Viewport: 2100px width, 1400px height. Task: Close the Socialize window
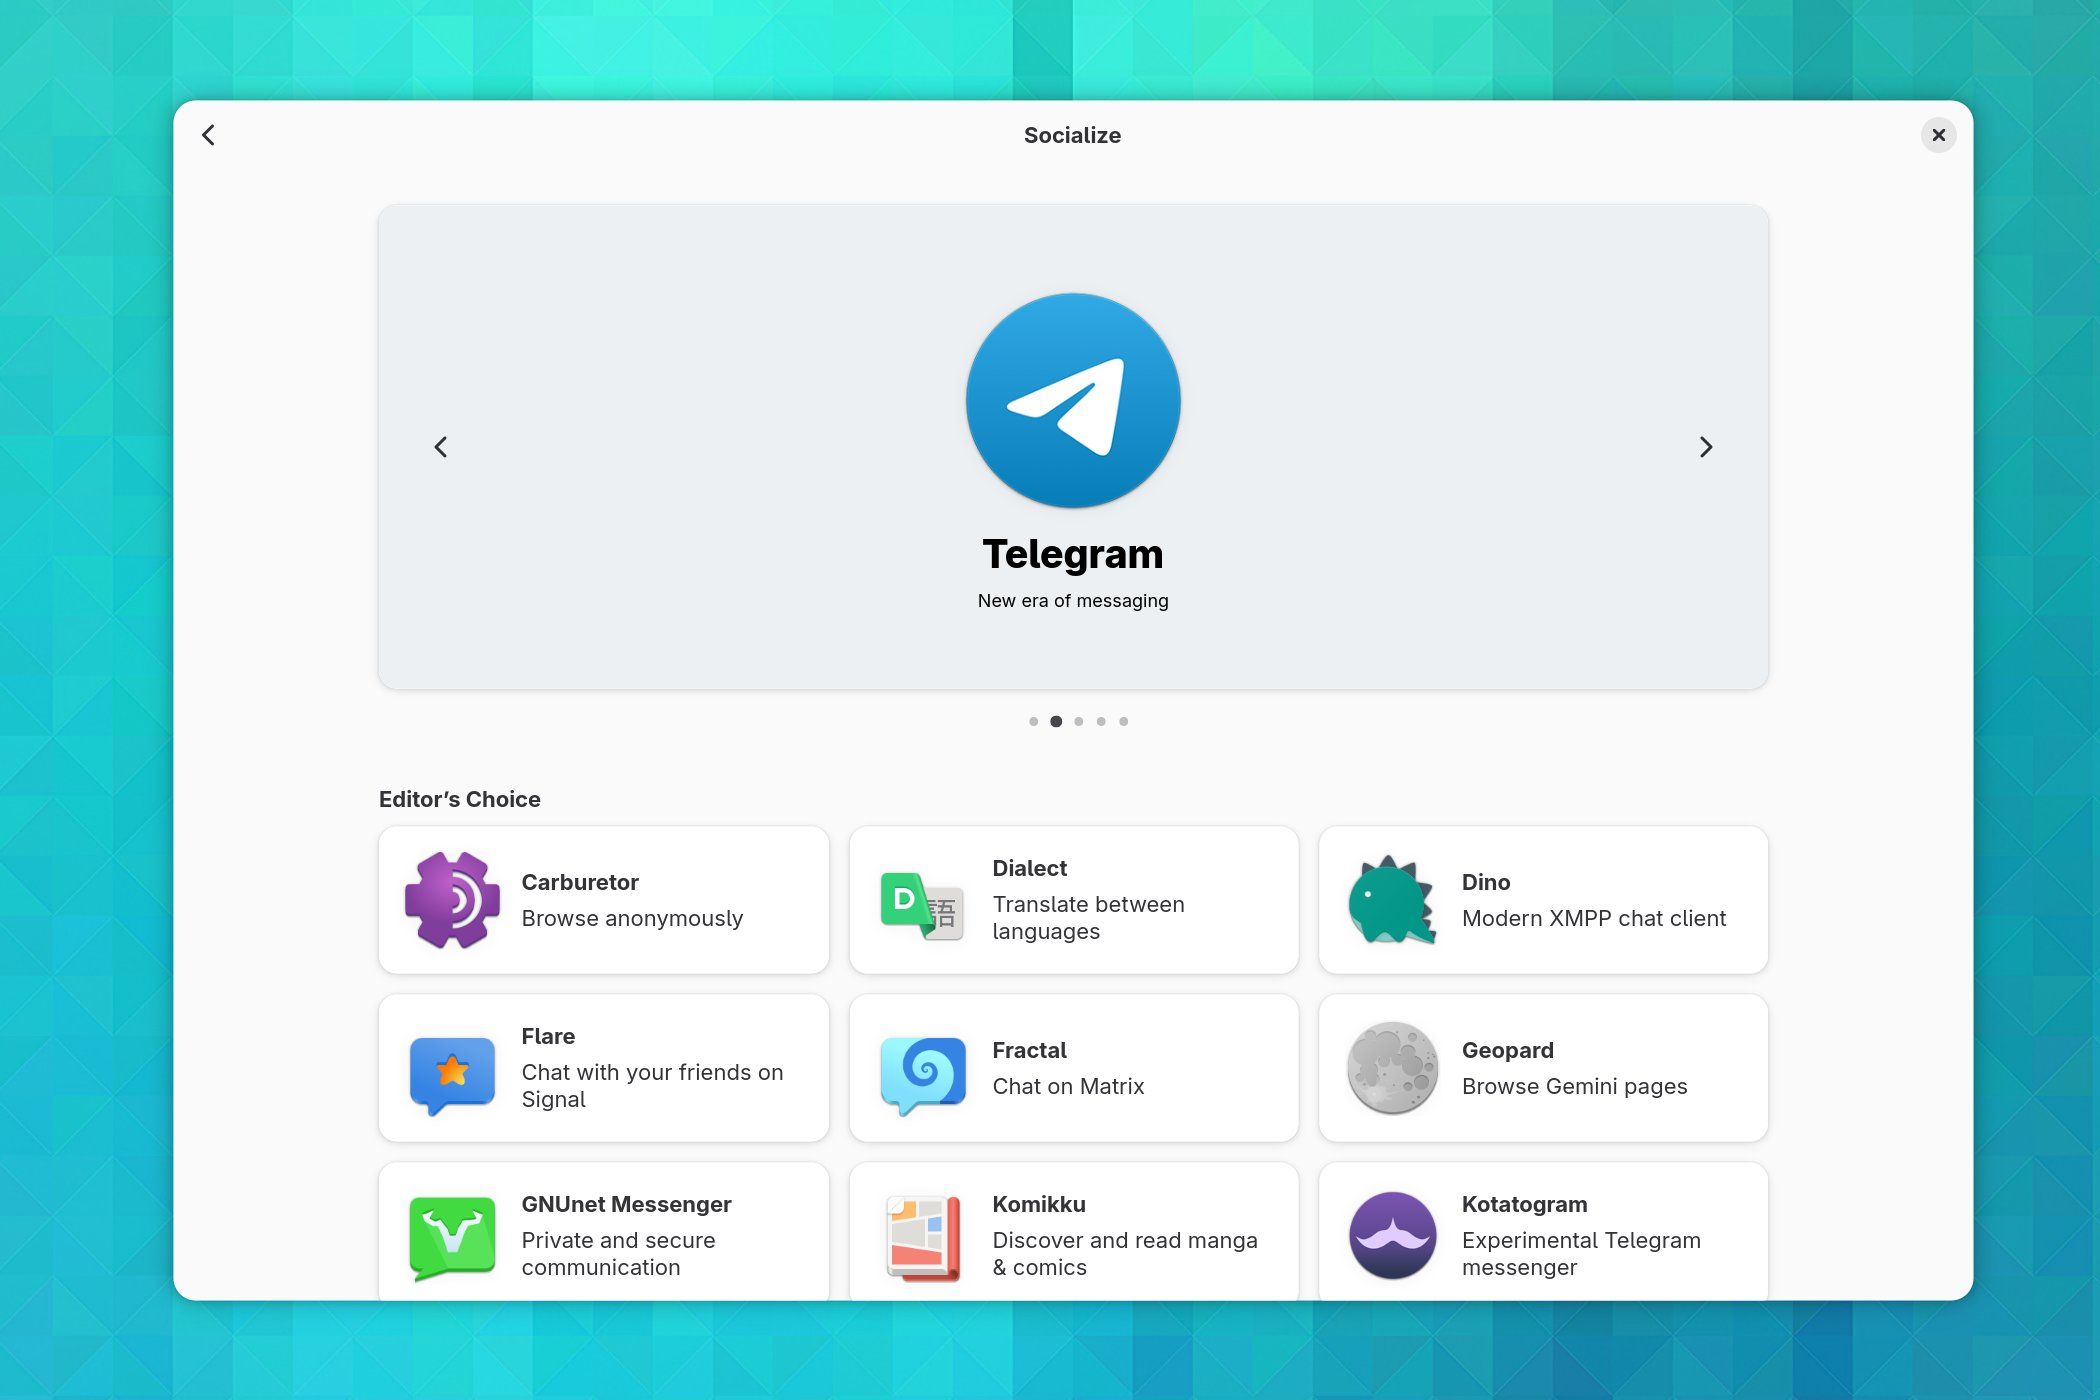(1938, 135)
